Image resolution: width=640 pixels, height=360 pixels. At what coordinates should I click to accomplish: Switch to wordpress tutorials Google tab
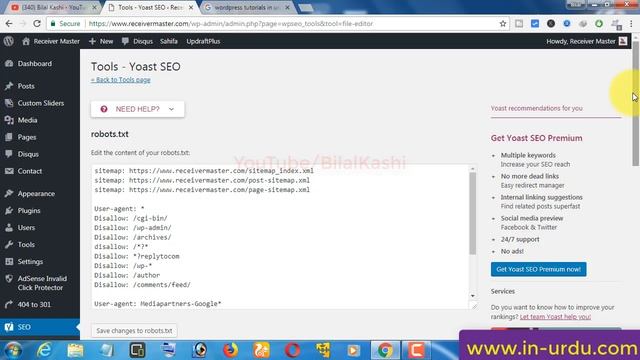point(247,7)
